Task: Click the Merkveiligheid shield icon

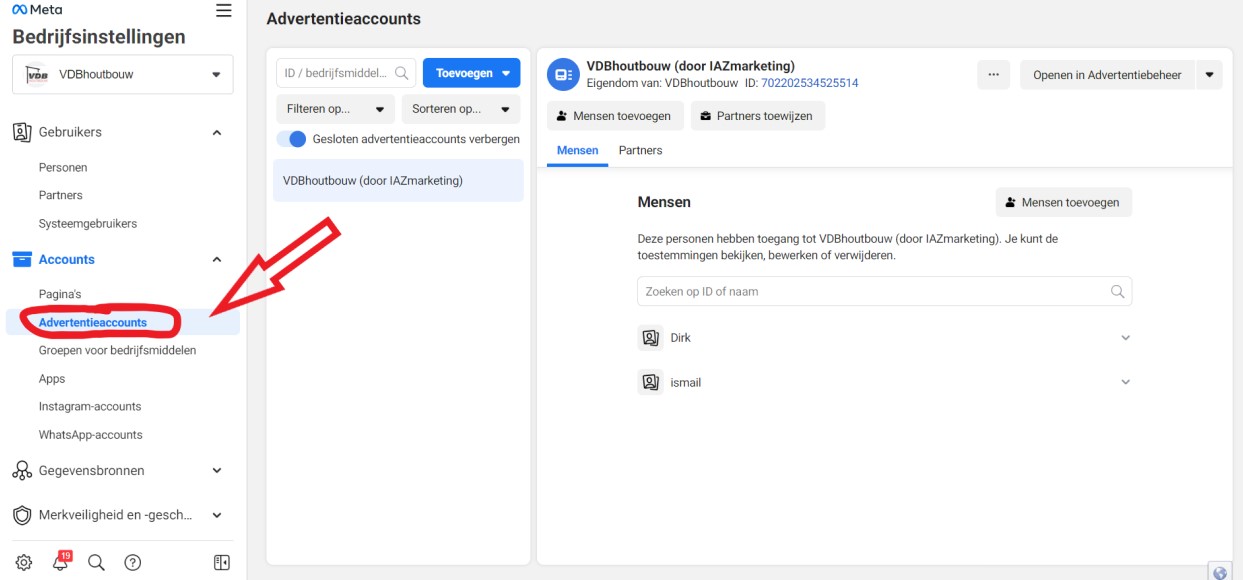Action: (x=22, y=515)
